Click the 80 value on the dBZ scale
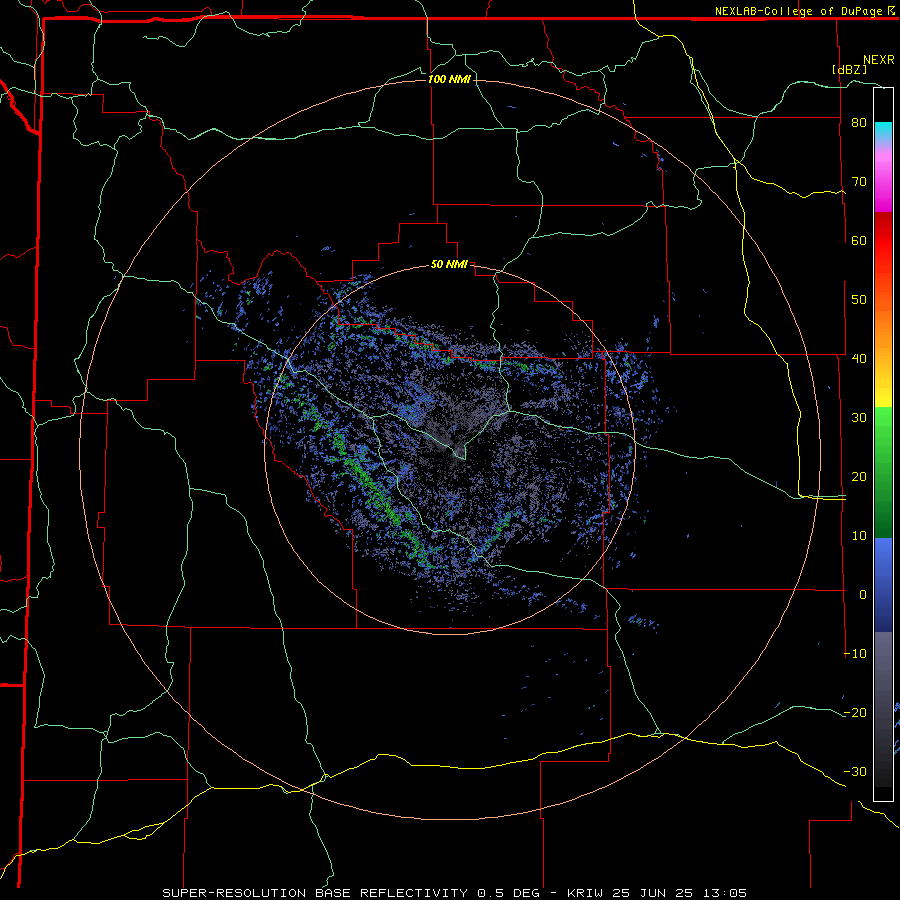The height and width of the screenshot is (900, 900). click(859, 122)
